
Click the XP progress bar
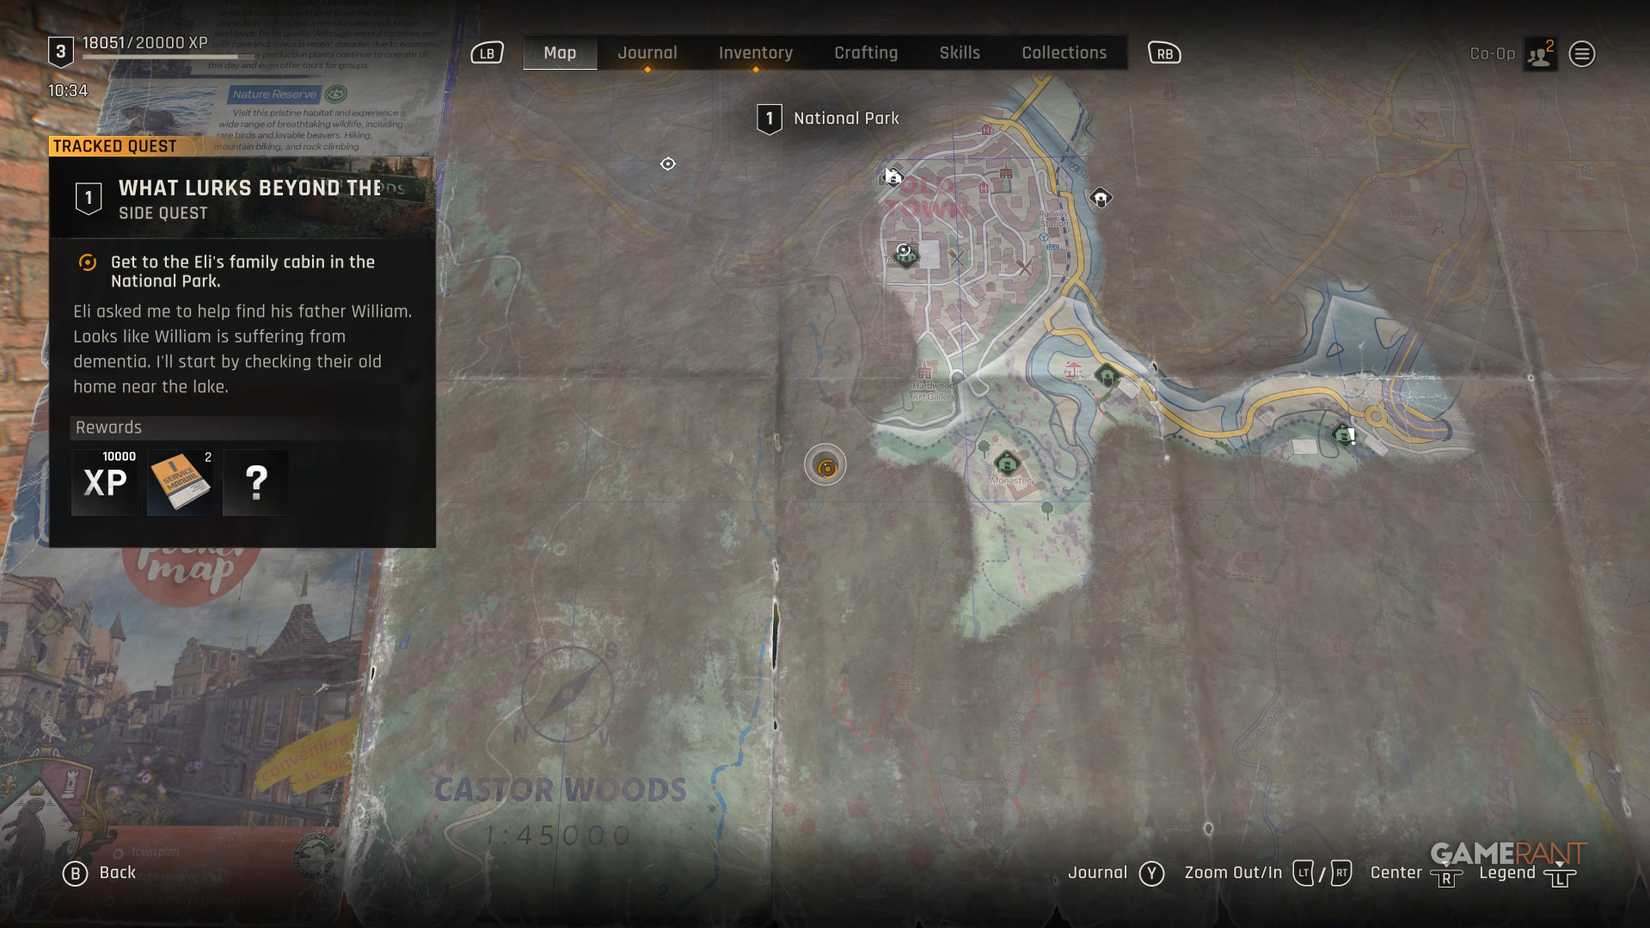[160, 58]
